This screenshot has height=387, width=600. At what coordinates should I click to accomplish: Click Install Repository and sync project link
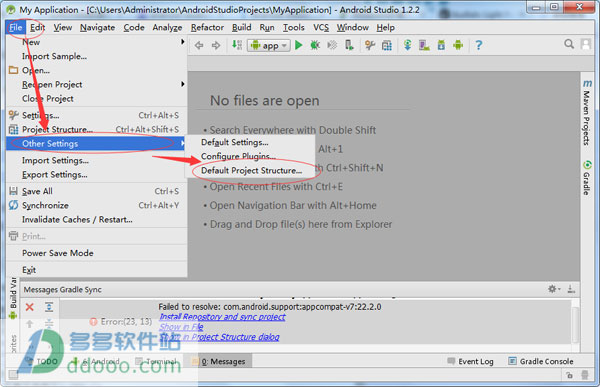pyautogui.click(x=222, y=317)
